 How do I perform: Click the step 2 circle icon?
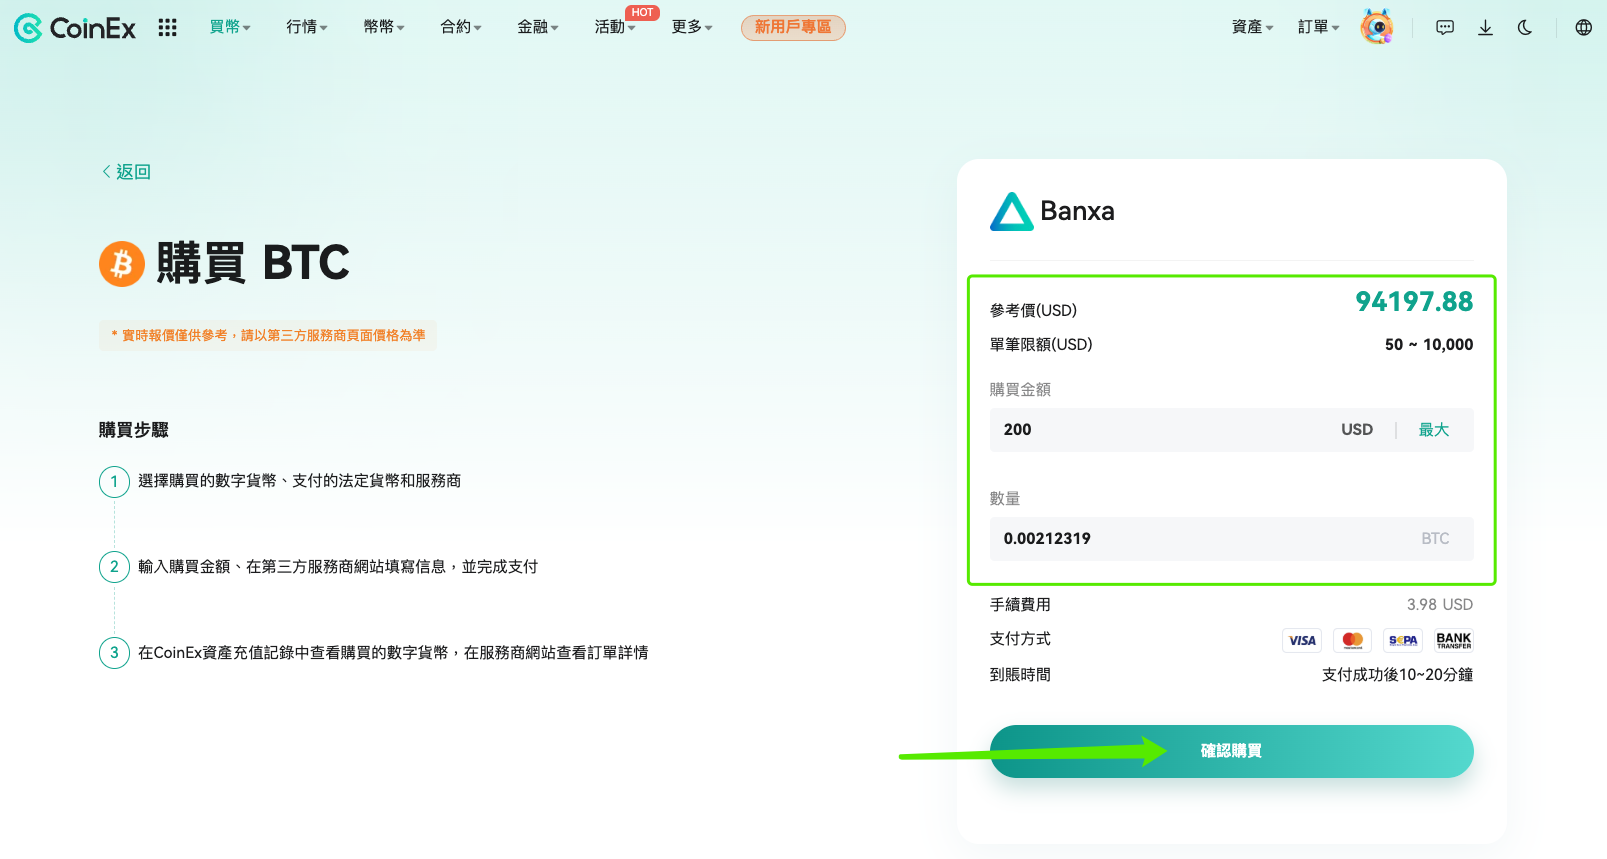pos(114,567)
